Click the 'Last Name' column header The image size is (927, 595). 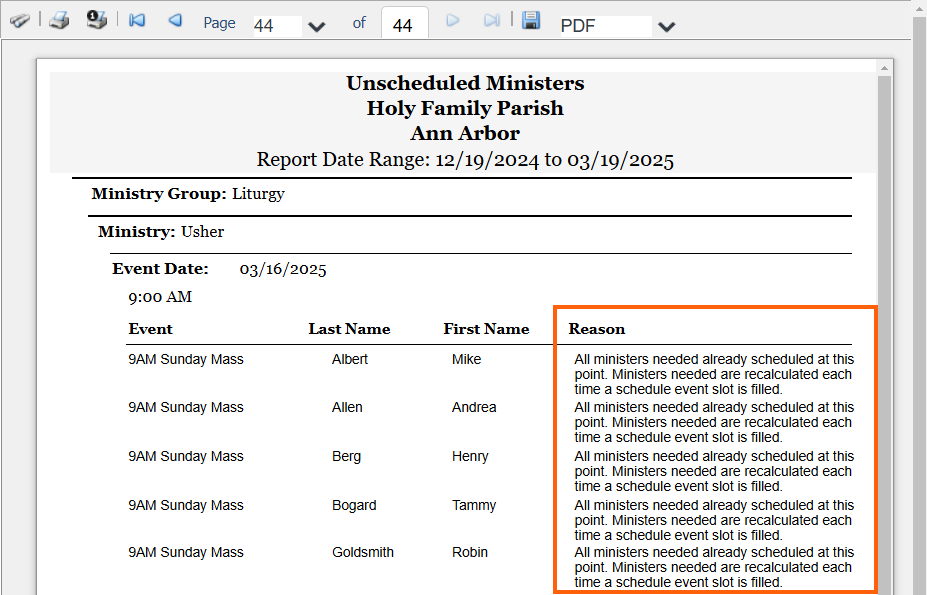pos(349,329)
